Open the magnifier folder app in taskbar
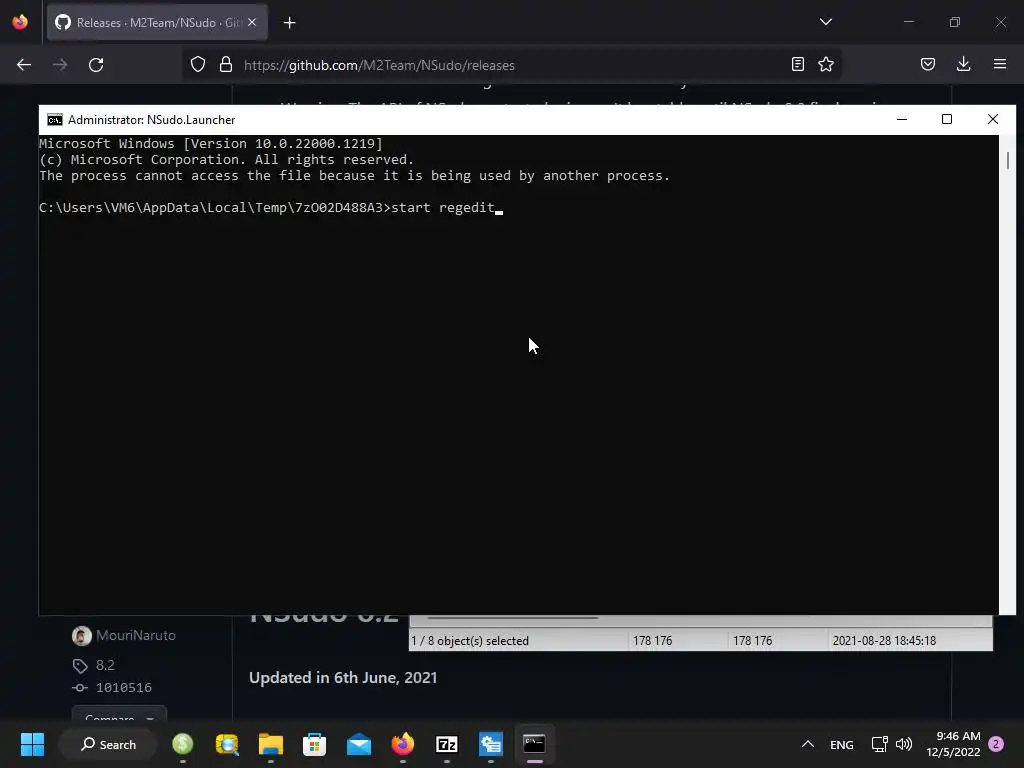Image resolution: width=1024 pixels, height=768 pixels. [227, 744]
